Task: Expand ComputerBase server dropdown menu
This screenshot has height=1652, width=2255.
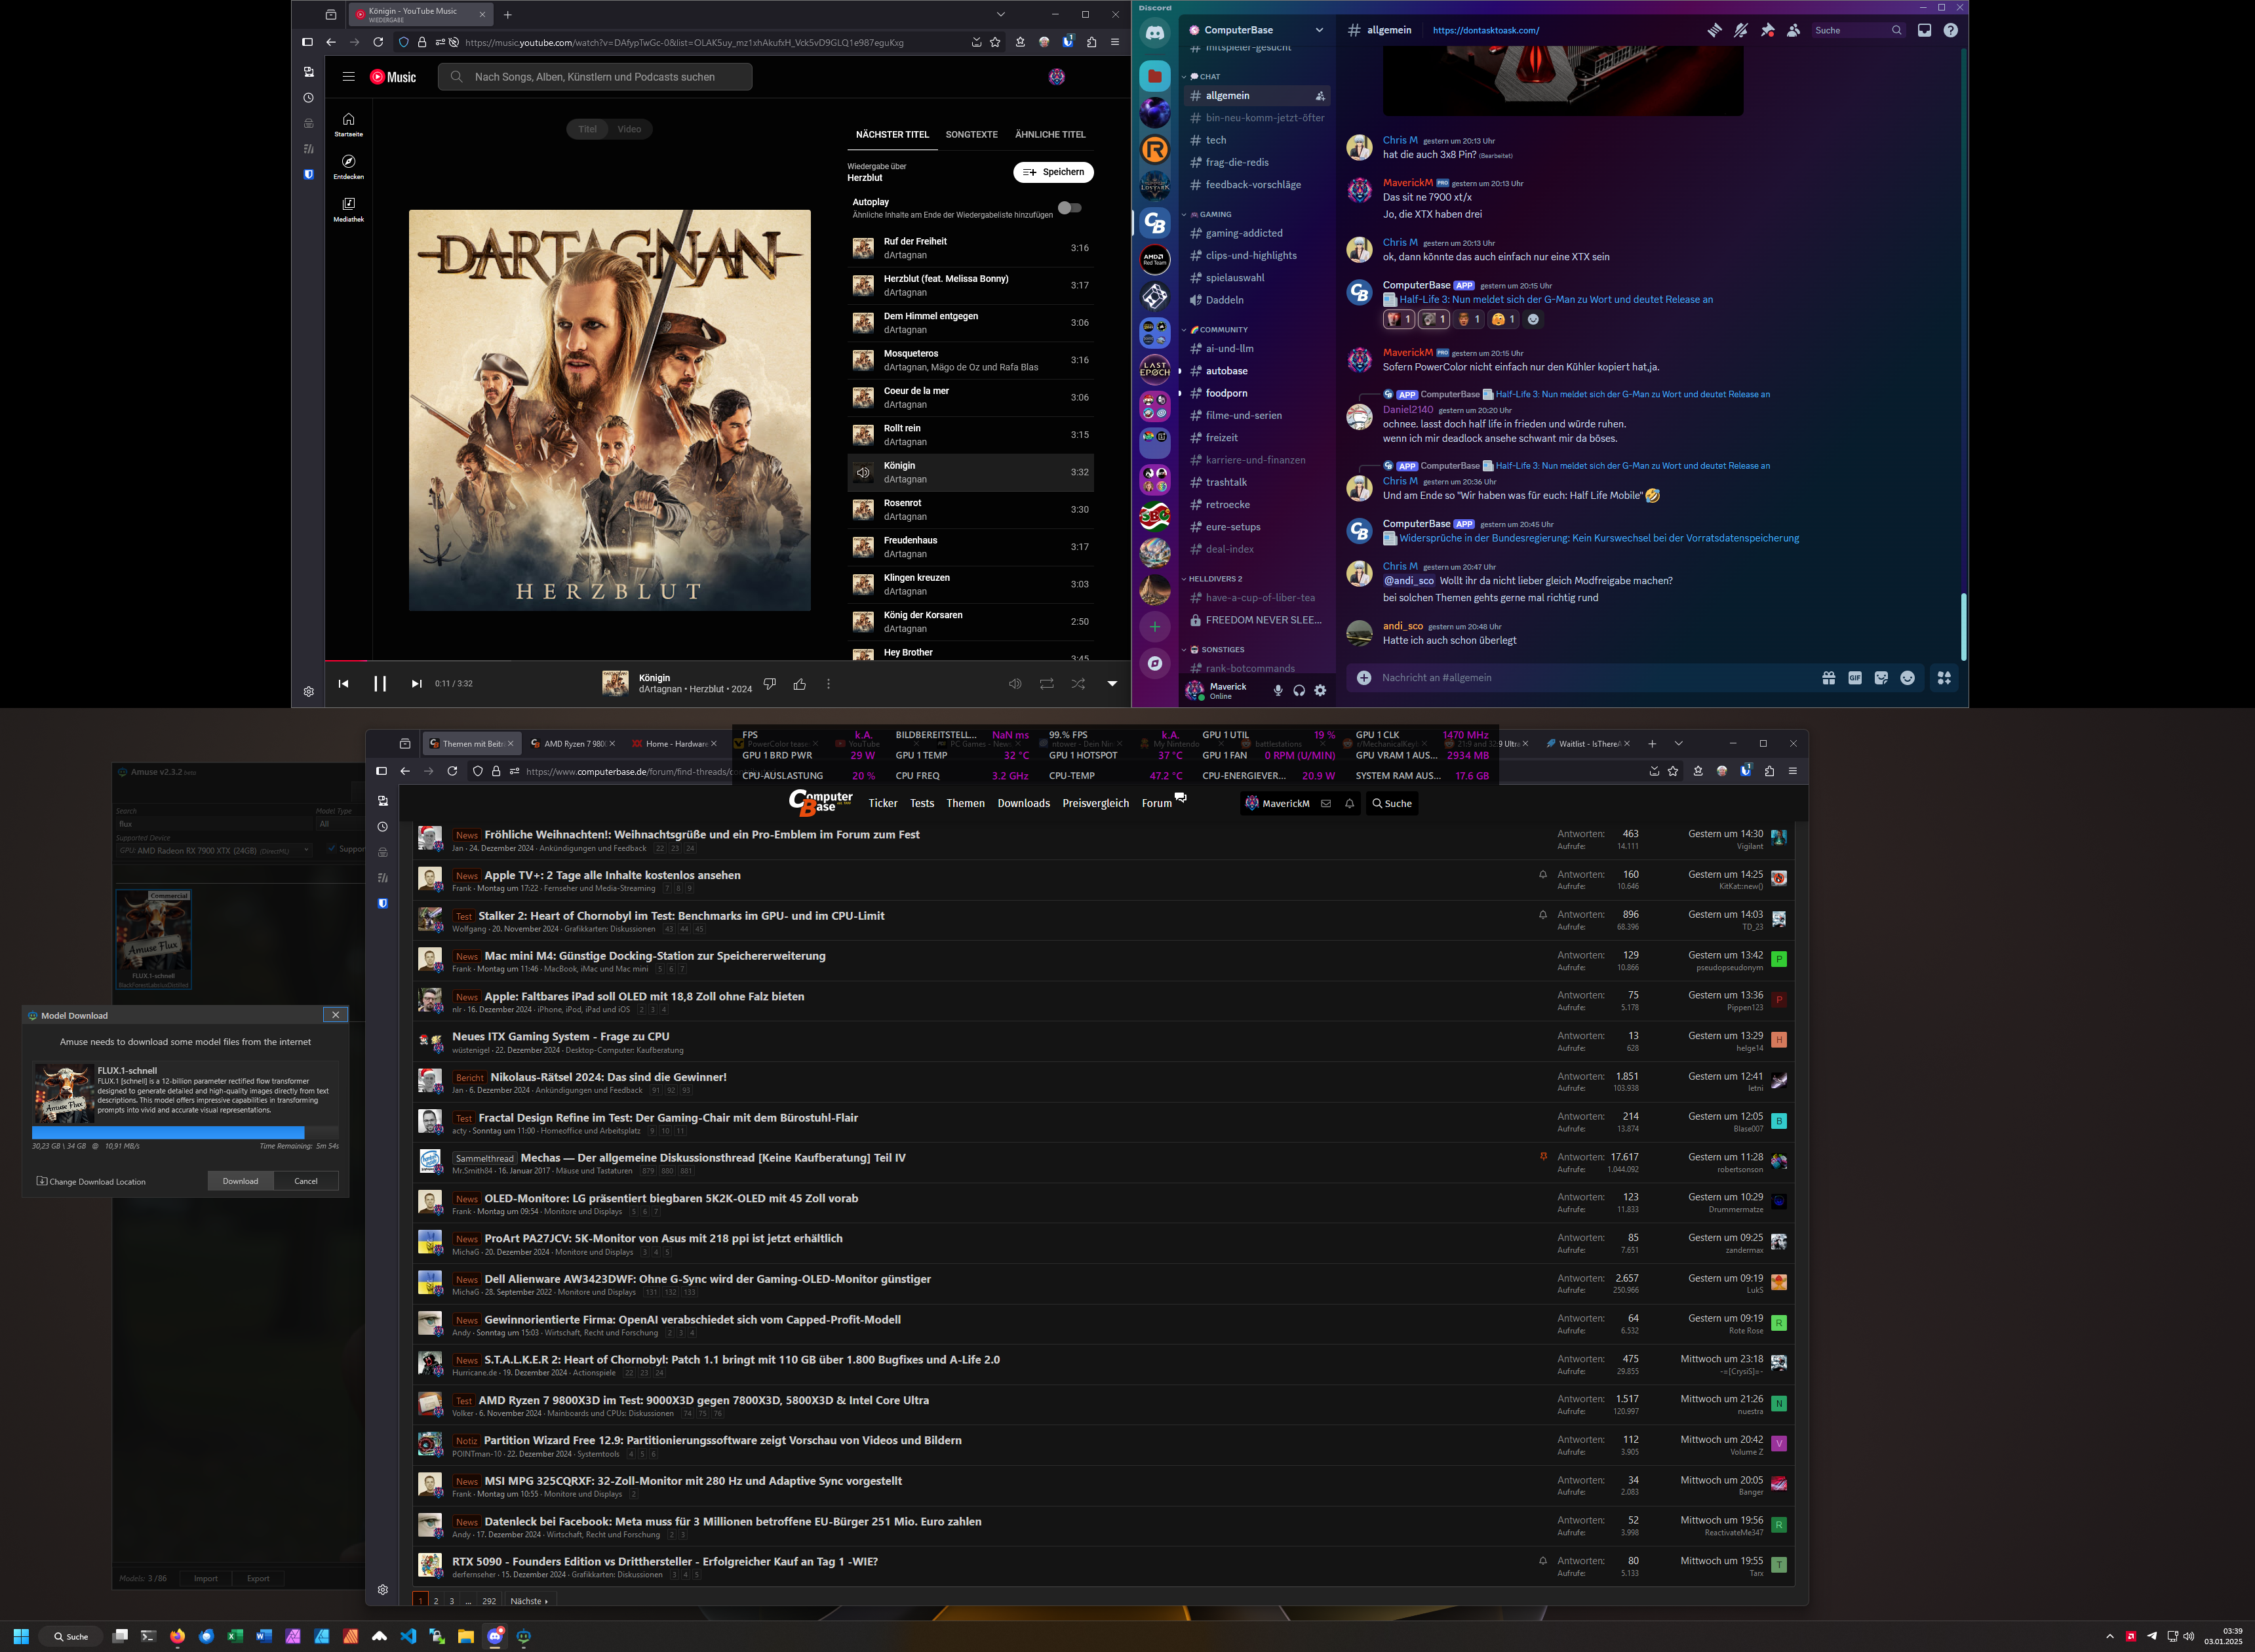Action: click(x=1319, y=30)
